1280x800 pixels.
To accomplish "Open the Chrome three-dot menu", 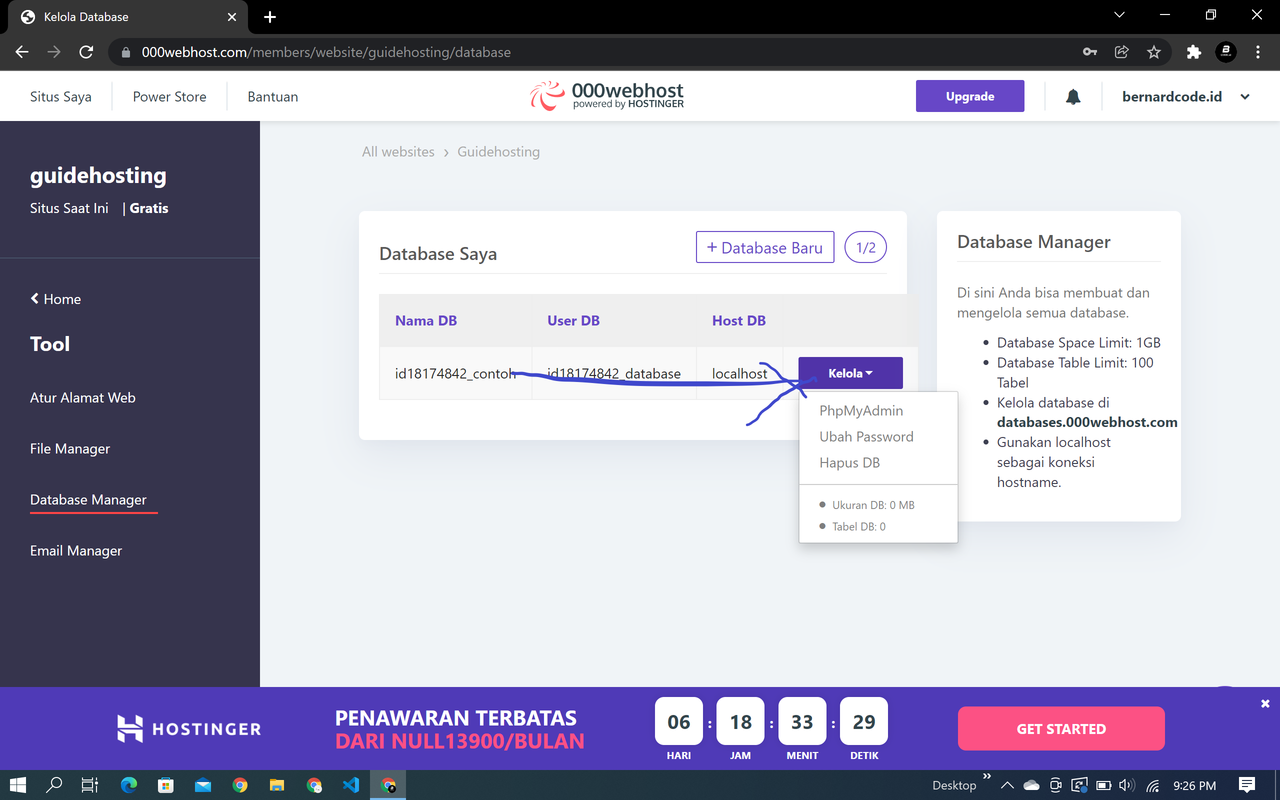I will tap(1258, 52).
